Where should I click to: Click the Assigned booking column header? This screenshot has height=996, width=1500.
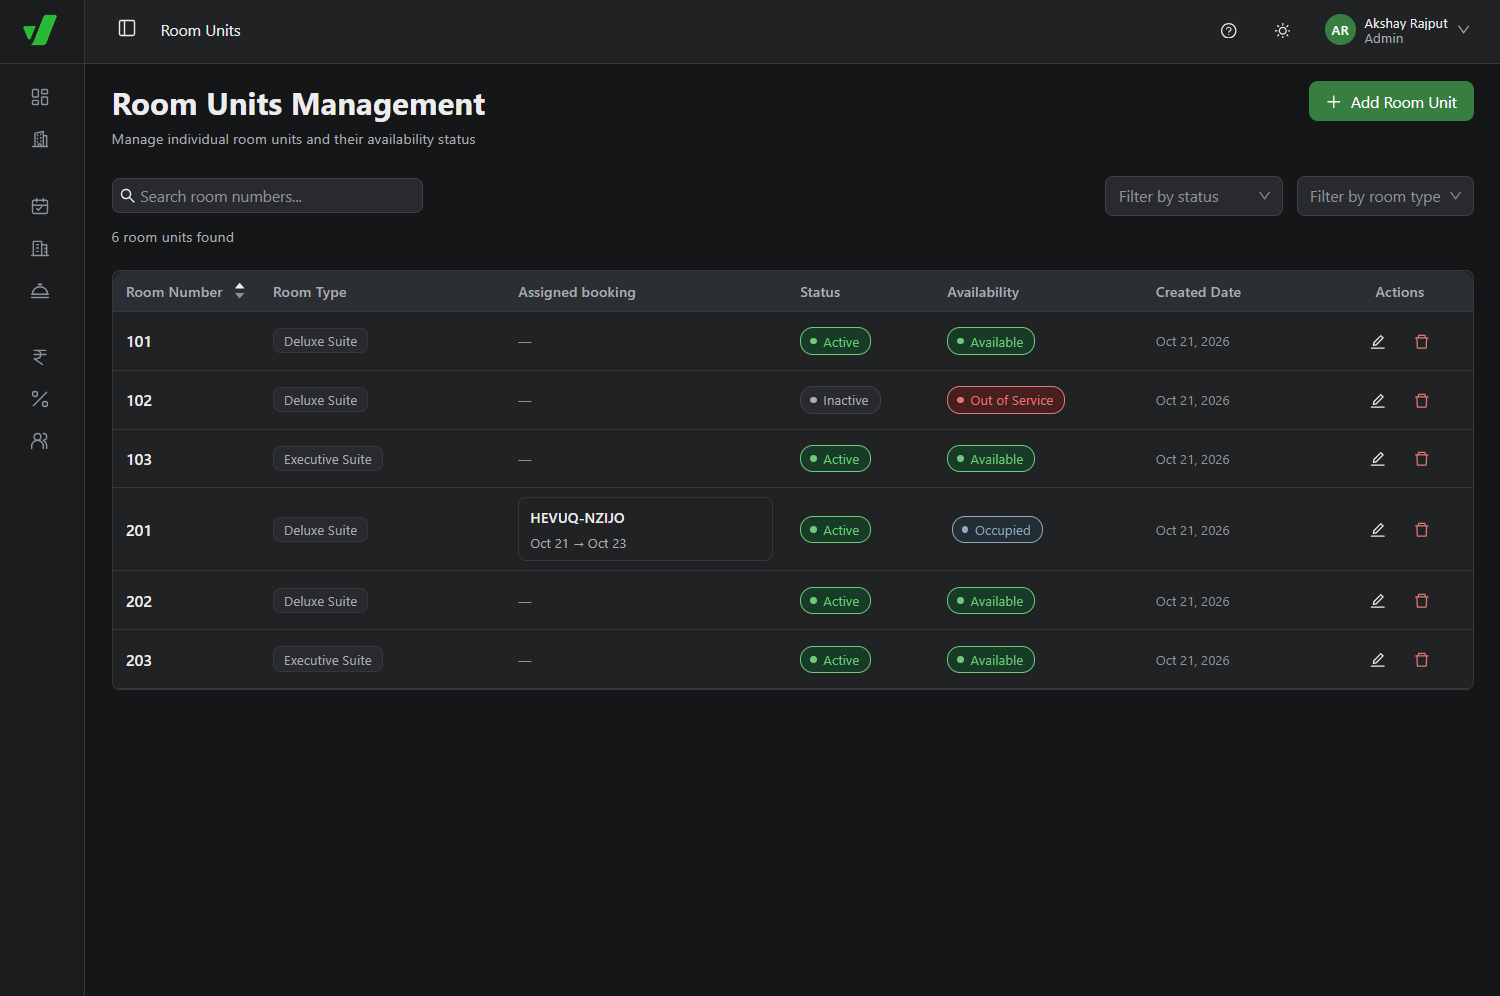point(577,292)
